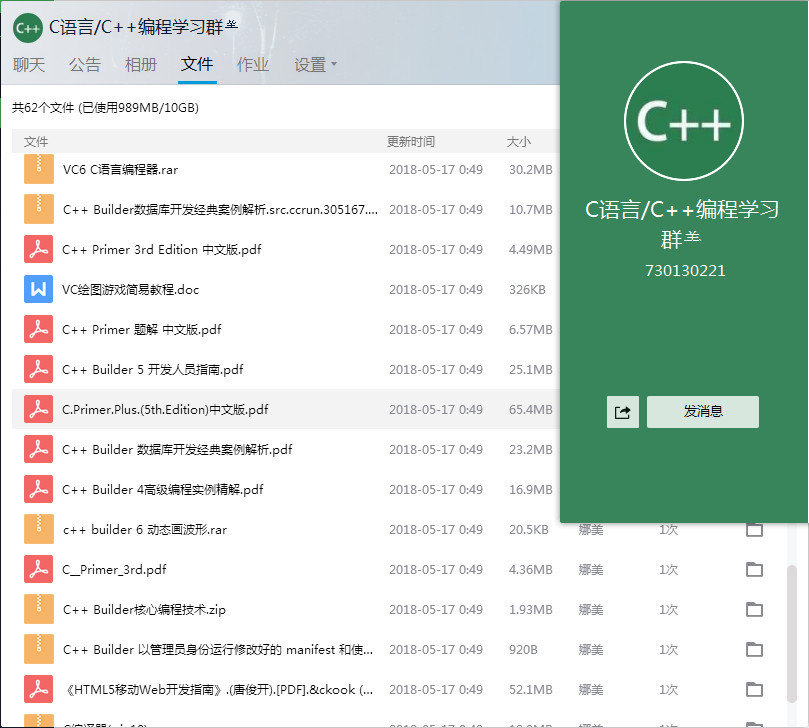Click the 发消息 button
Viewport: 809px width, 728px height.
703,412
